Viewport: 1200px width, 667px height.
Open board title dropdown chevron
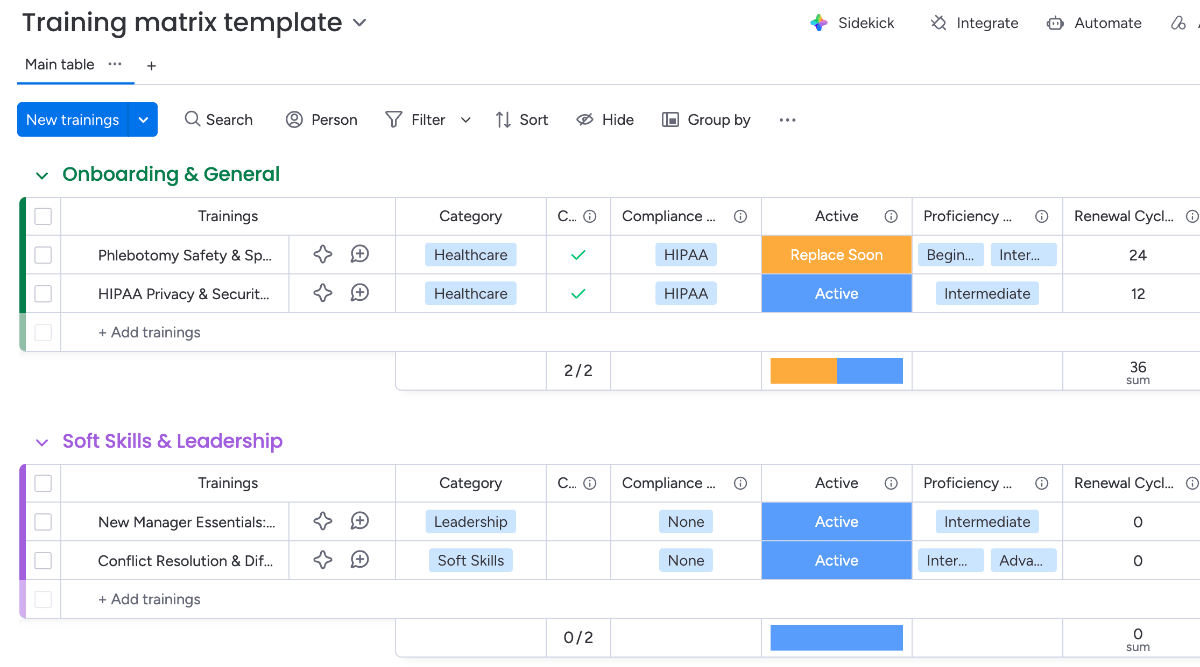tap(359, 22)
